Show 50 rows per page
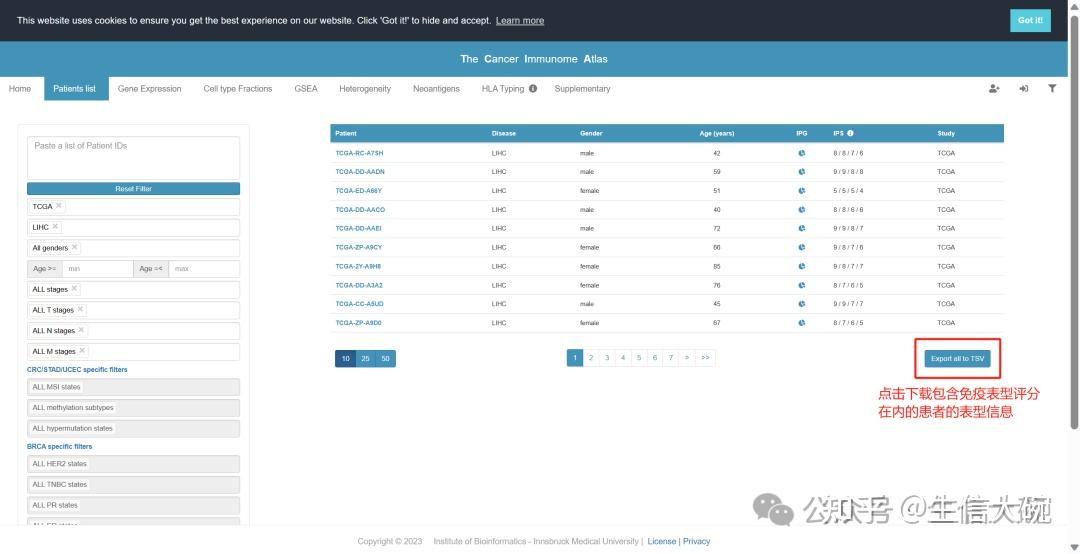Screen dimensions: 1080x554 coord(386,358)
